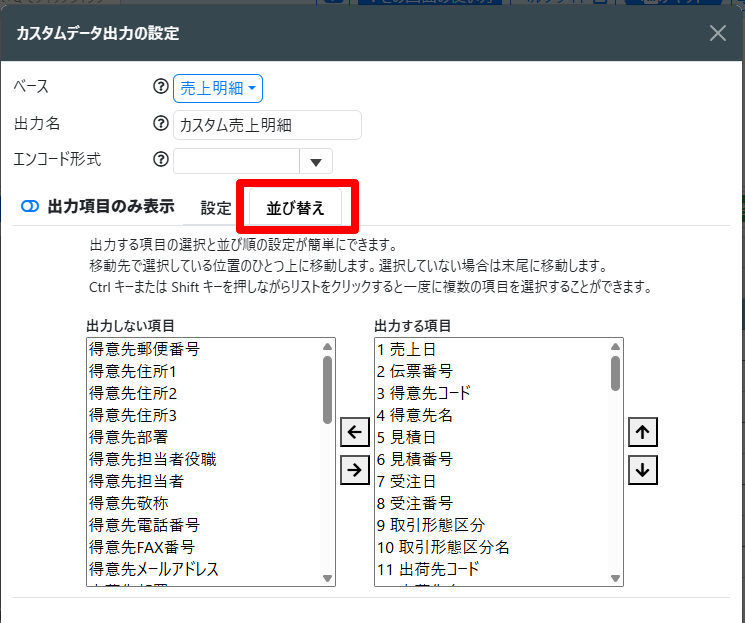The width and height of the screenshot is (745, 623).
Task: Select the 並び替え tab
Action: 295,208
